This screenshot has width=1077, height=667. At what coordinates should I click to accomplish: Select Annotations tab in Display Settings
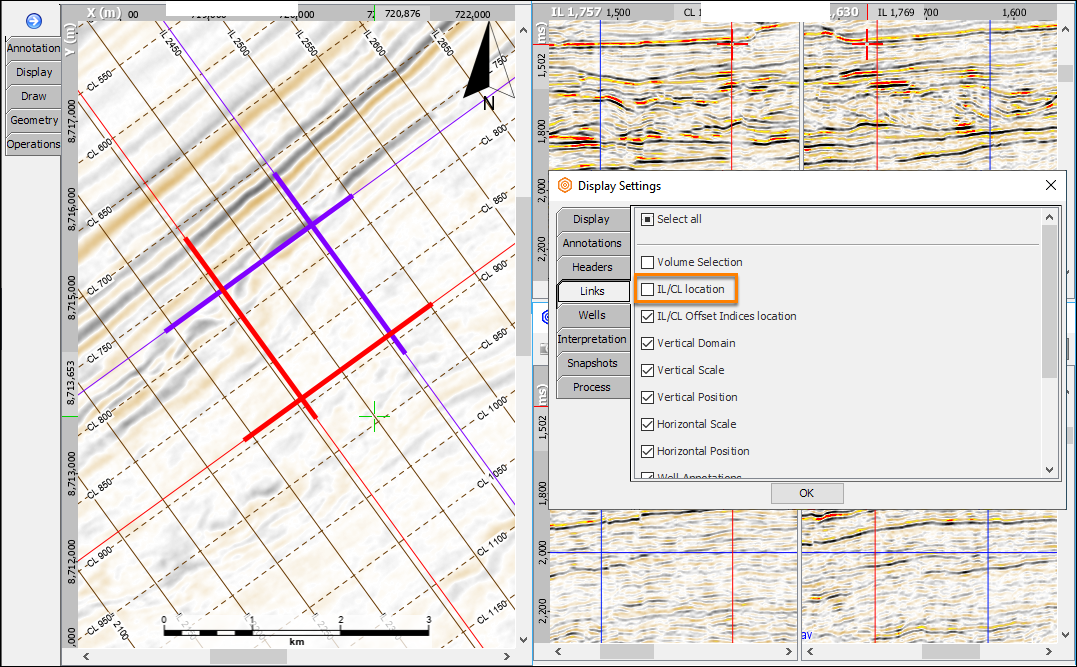[x=592, y=243]
